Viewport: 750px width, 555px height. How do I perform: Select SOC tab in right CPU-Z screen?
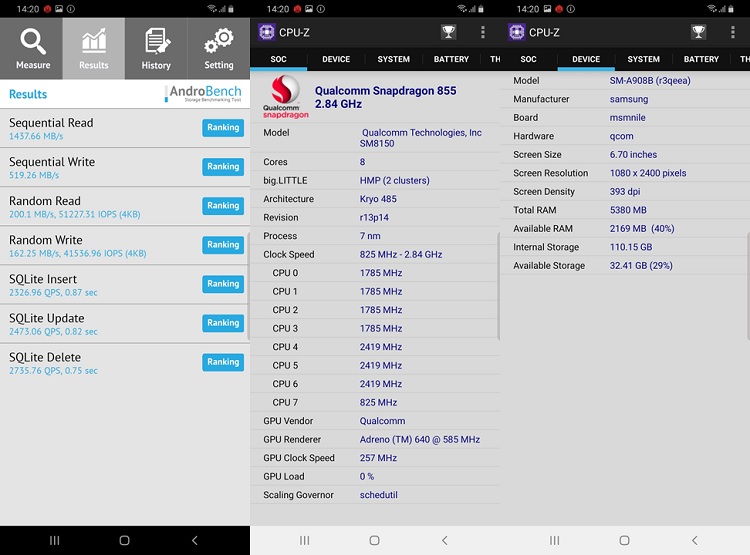pyautogui.click(x=528, y=59)
